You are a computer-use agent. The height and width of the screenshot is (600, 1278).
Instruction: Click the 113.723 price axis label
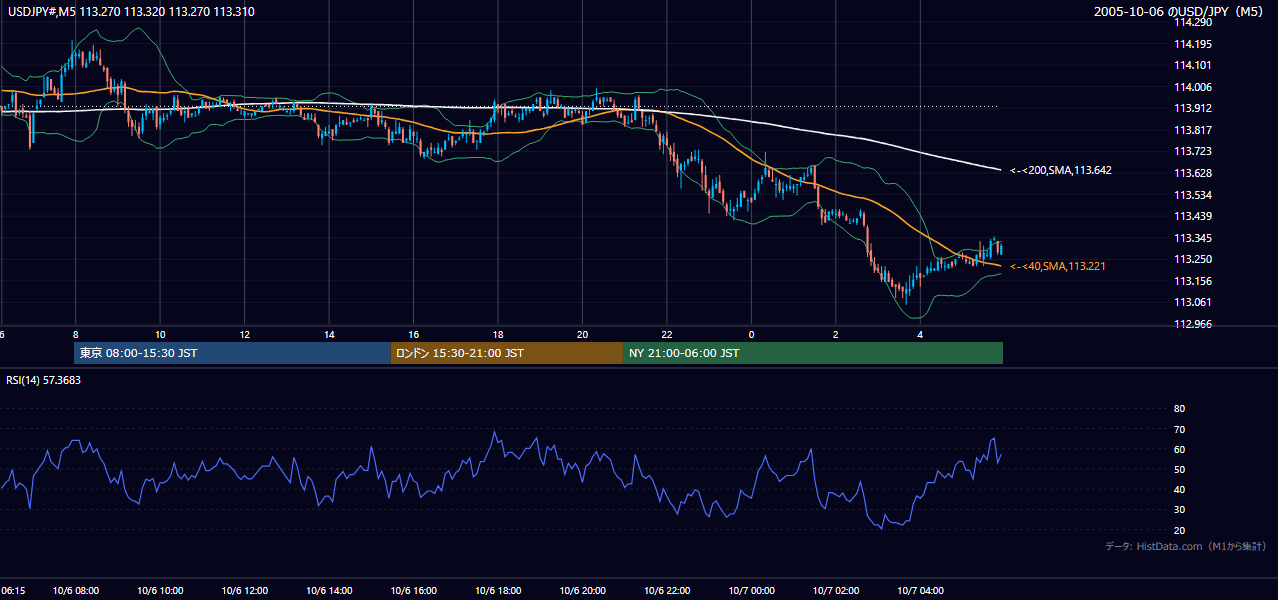pyautogui.click(x=1192, y=151)
